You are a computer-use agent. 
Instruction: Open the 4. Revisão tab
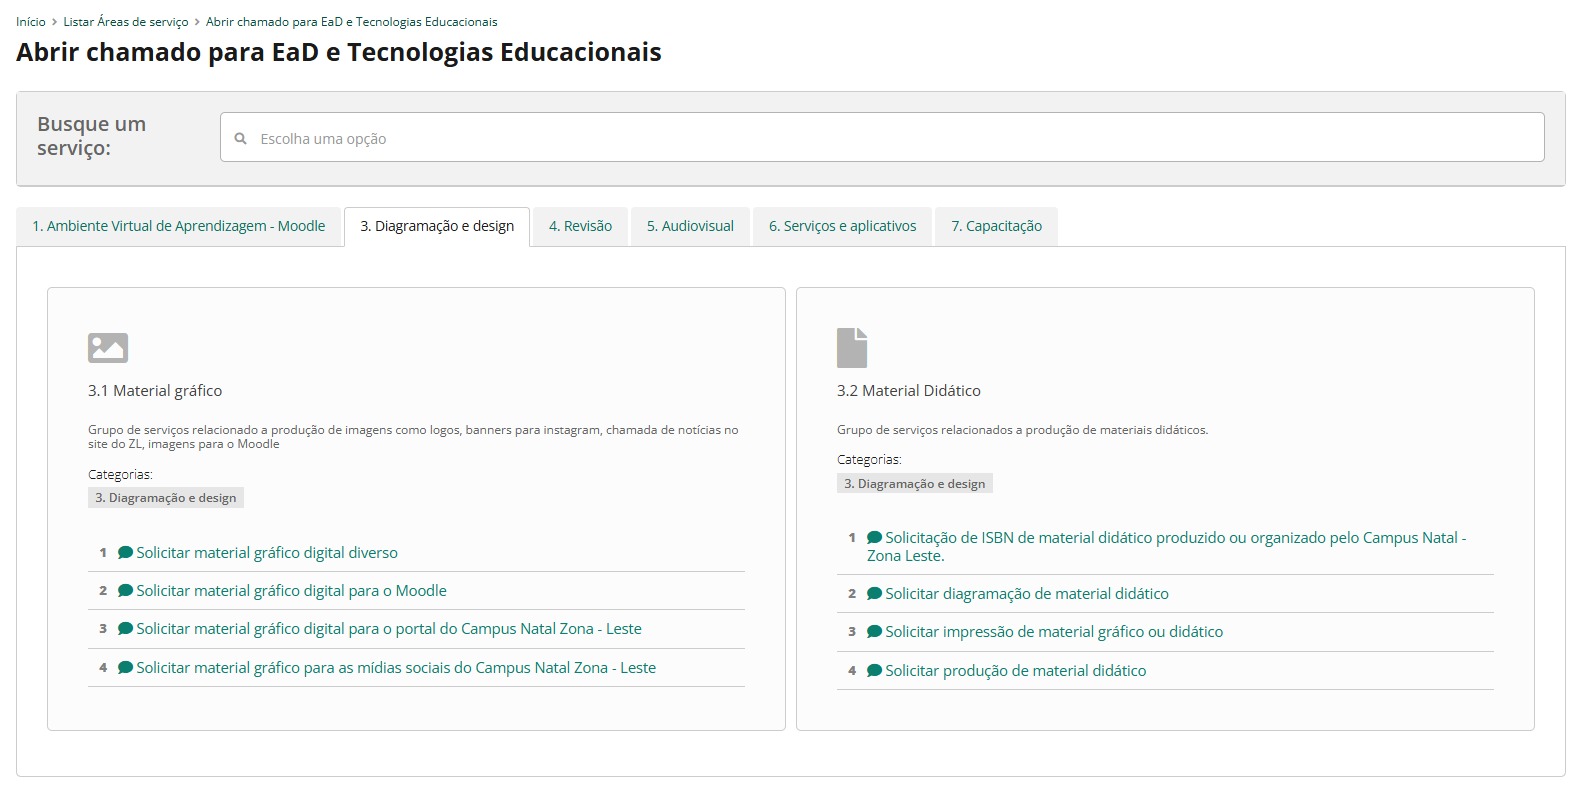point(580,227)
